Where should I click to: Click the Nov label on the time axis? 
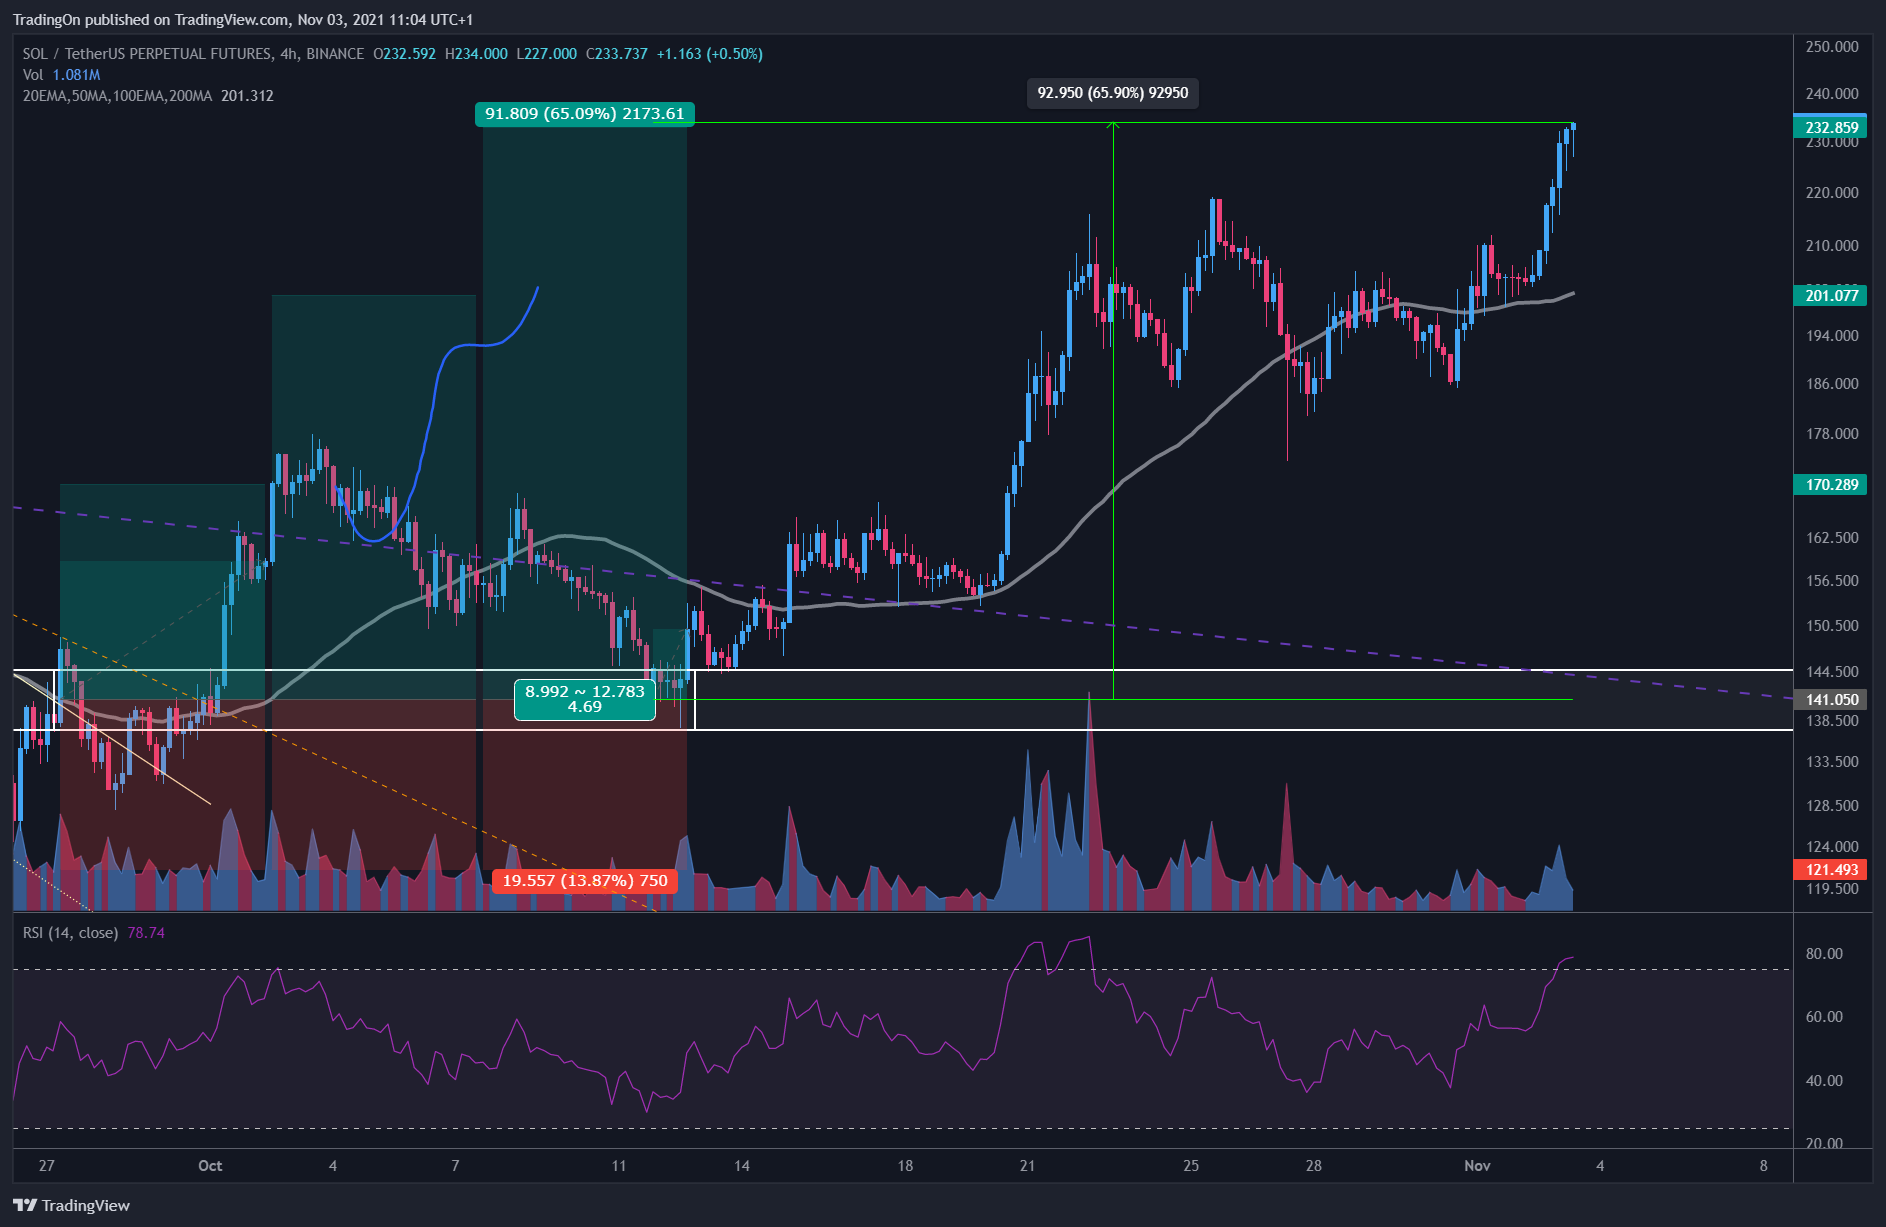point(1477,1166)
